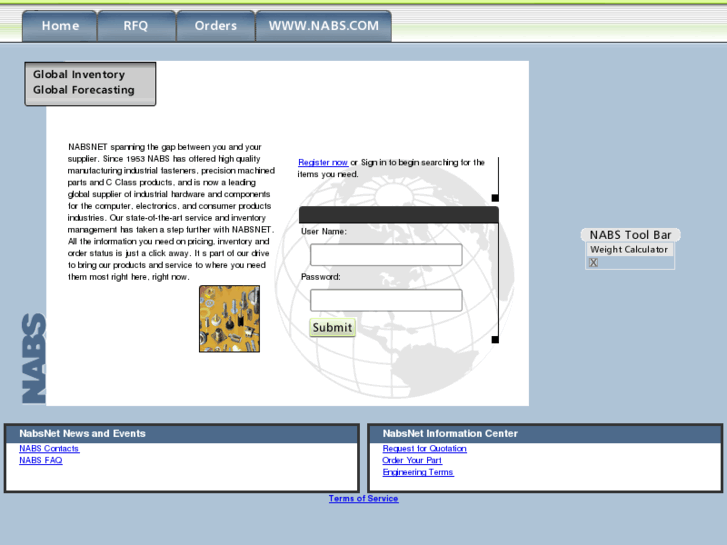The width and height of the screenshot is (727, 545).
Task: Open the NABS Contacts link
Action: pos(49,449)
